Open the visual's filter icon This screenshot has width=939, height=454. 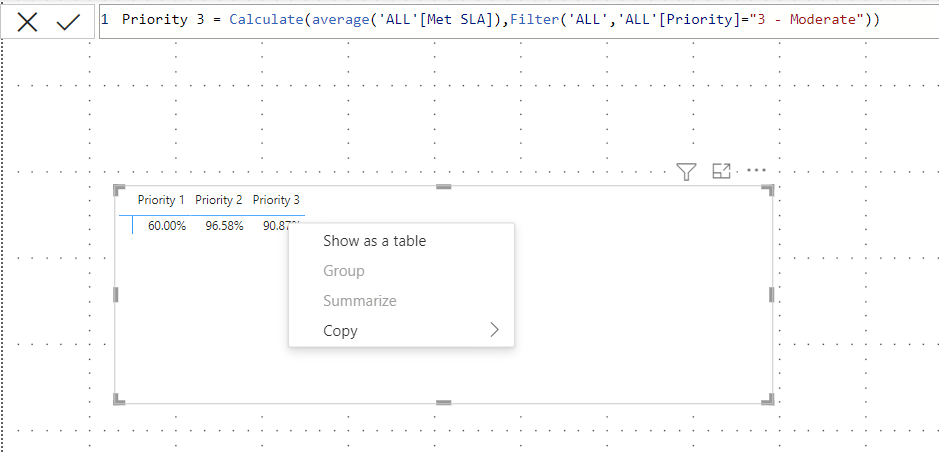[x=686, y=172]
